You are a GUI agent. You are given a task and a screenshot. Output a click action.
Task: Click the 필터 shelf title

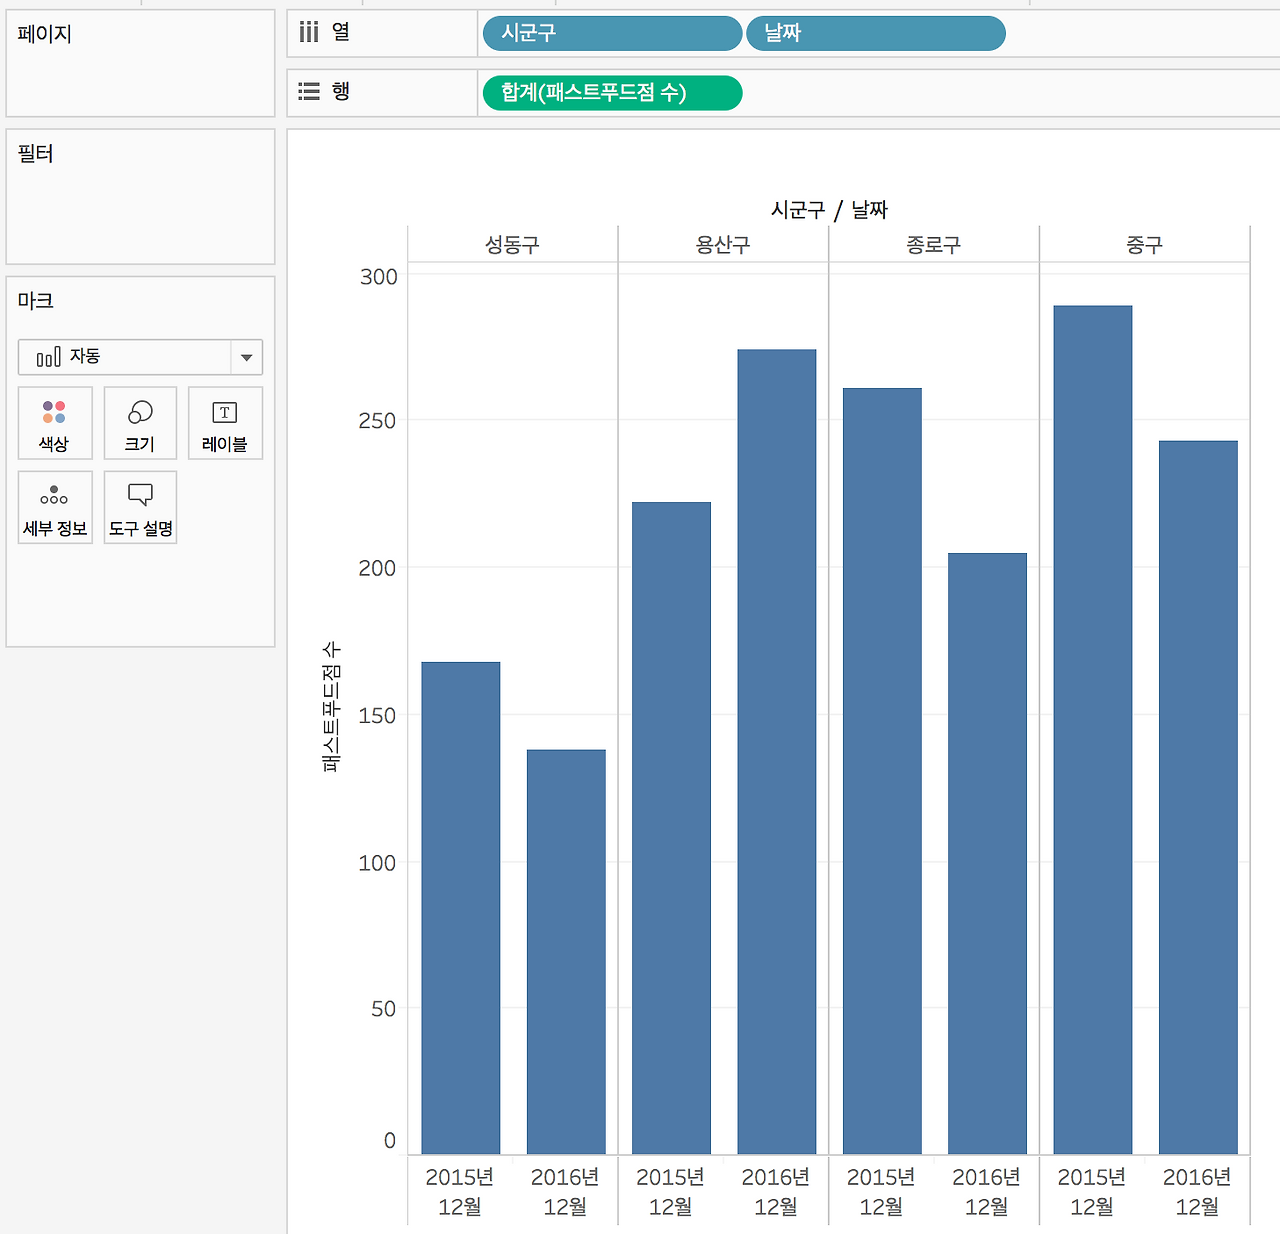point(35,154)
